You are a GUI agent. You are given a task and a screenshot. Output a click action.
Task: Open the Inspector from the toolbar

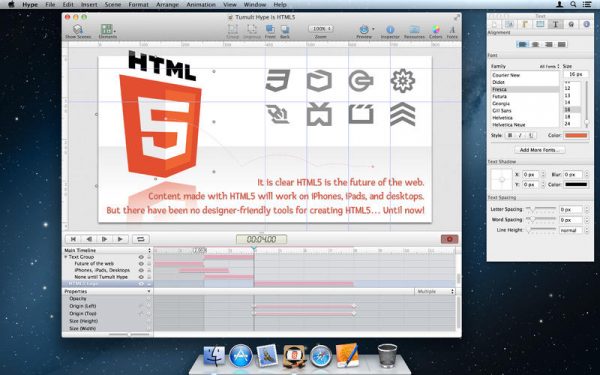coord(390,29)
